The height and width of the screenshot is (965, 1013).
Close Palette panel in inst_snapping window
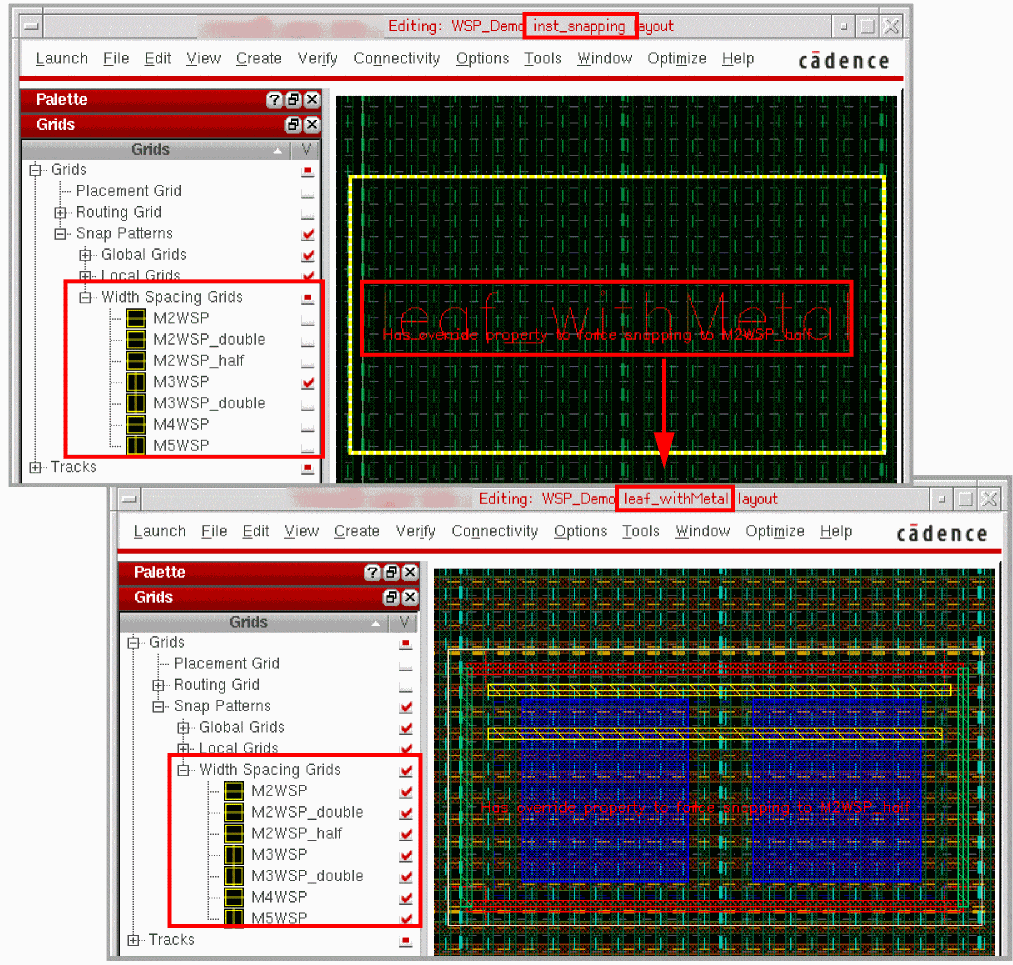pyautogui.click(x=312, y=99)
